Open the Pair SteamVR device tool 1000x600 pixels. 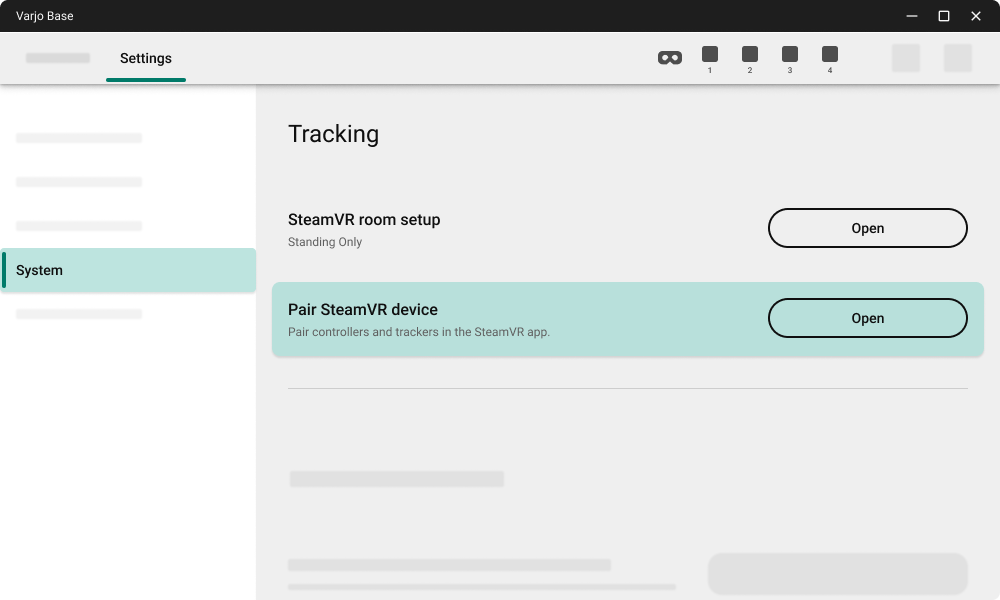[867, 318]
